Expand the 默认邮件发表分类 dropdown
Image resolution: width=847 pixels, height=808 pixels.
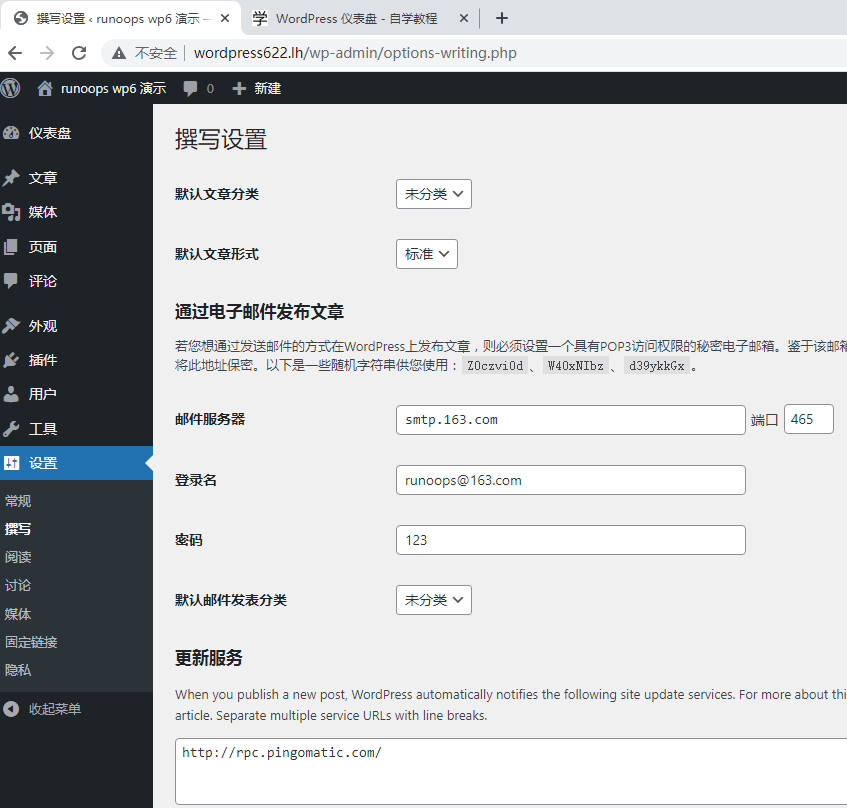point(433,600)
